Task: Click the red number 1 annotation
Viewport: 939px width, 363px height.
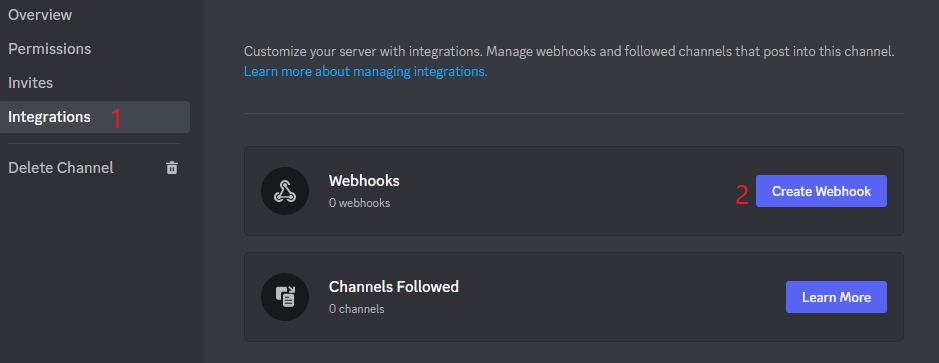Action: [116, 119]
